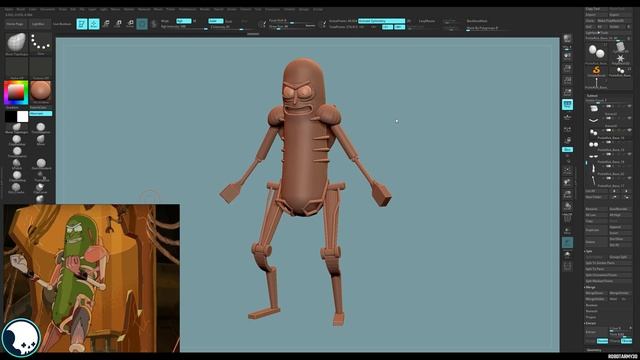Toggle TBorde option in Extract section

pos(627,341)
